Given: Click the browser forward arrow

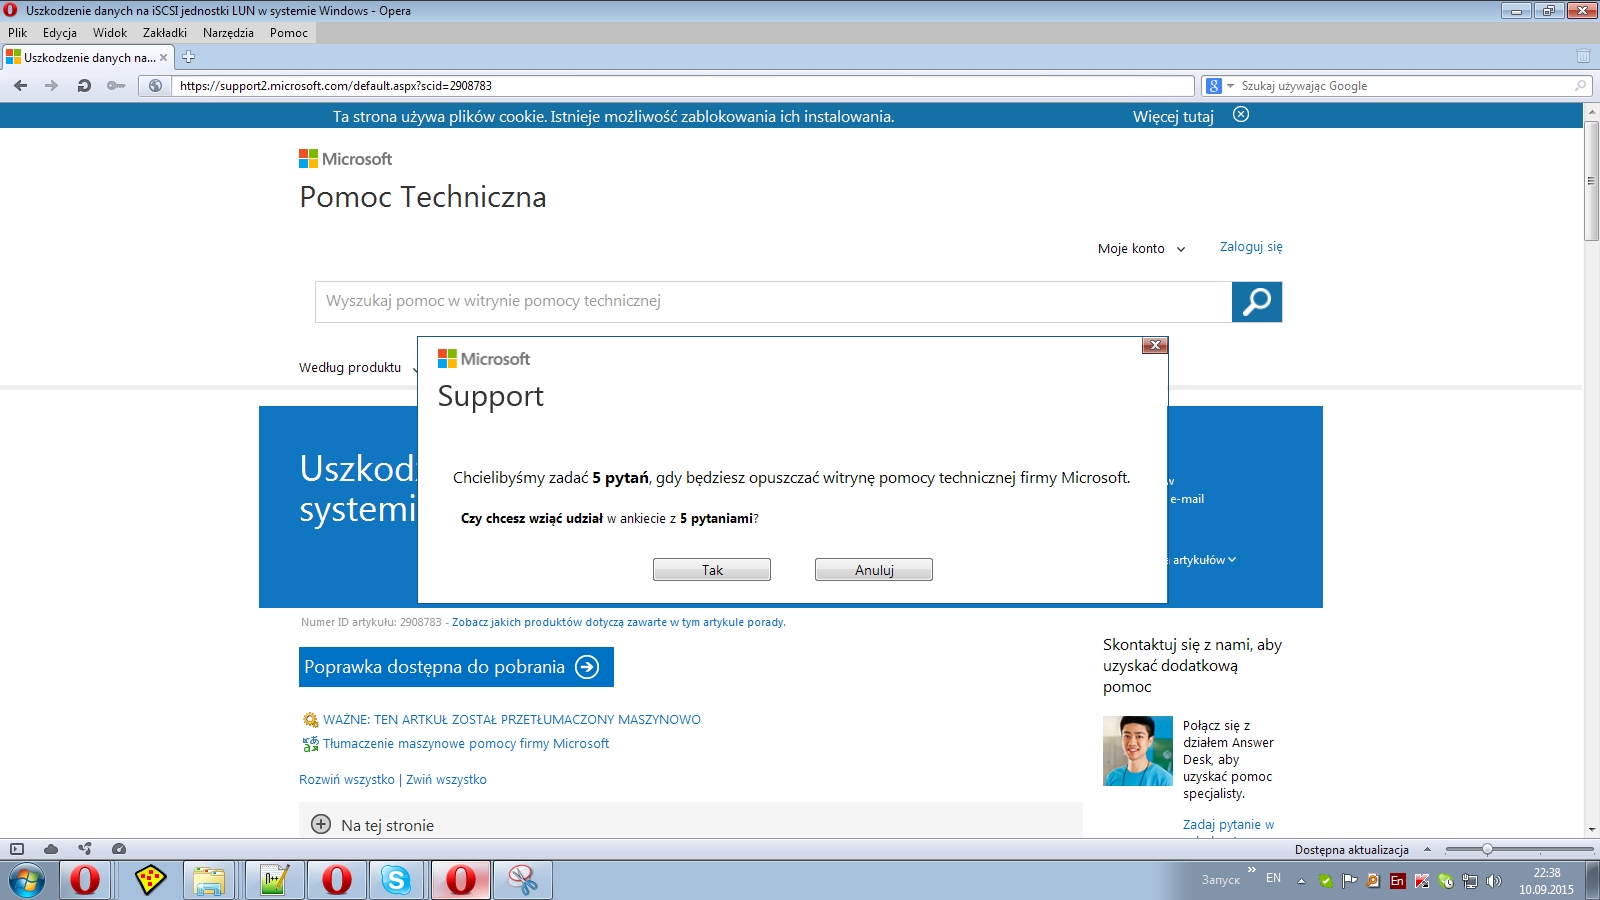Looking at the screenshot, I should click(x=51, y=86).
